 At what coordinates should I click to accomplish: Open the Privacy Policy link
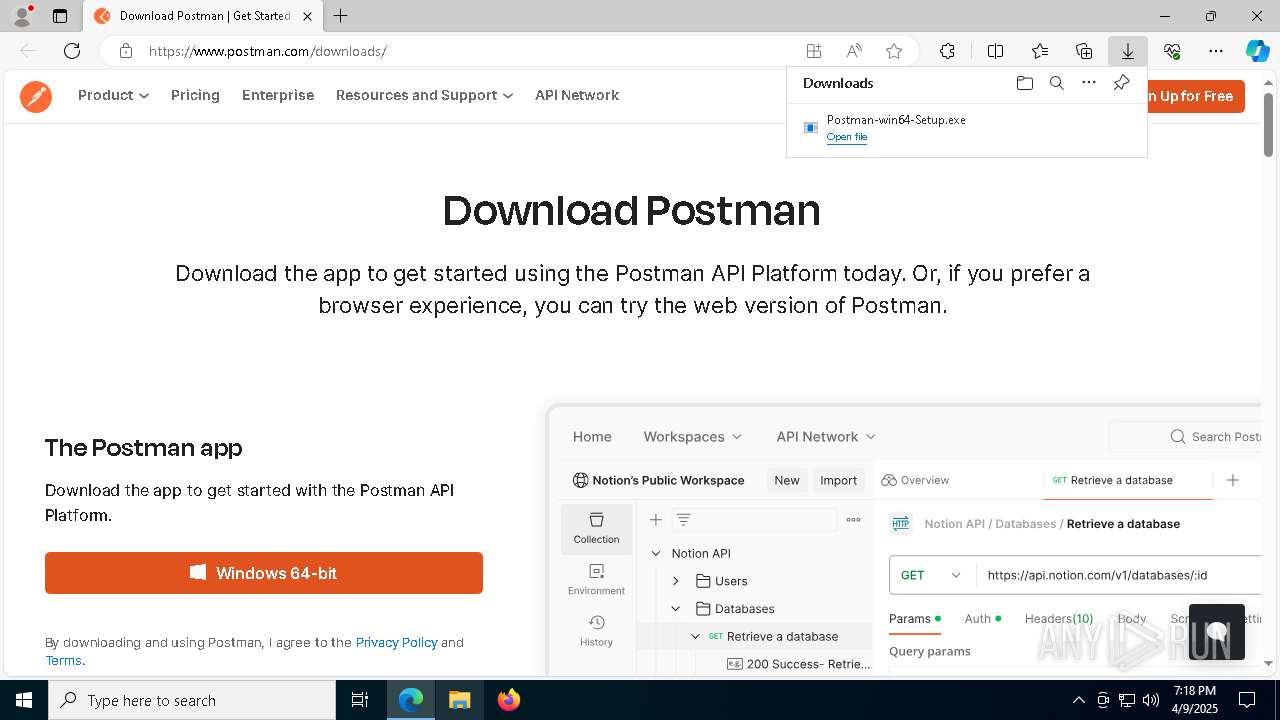click(x=396, y=642)
